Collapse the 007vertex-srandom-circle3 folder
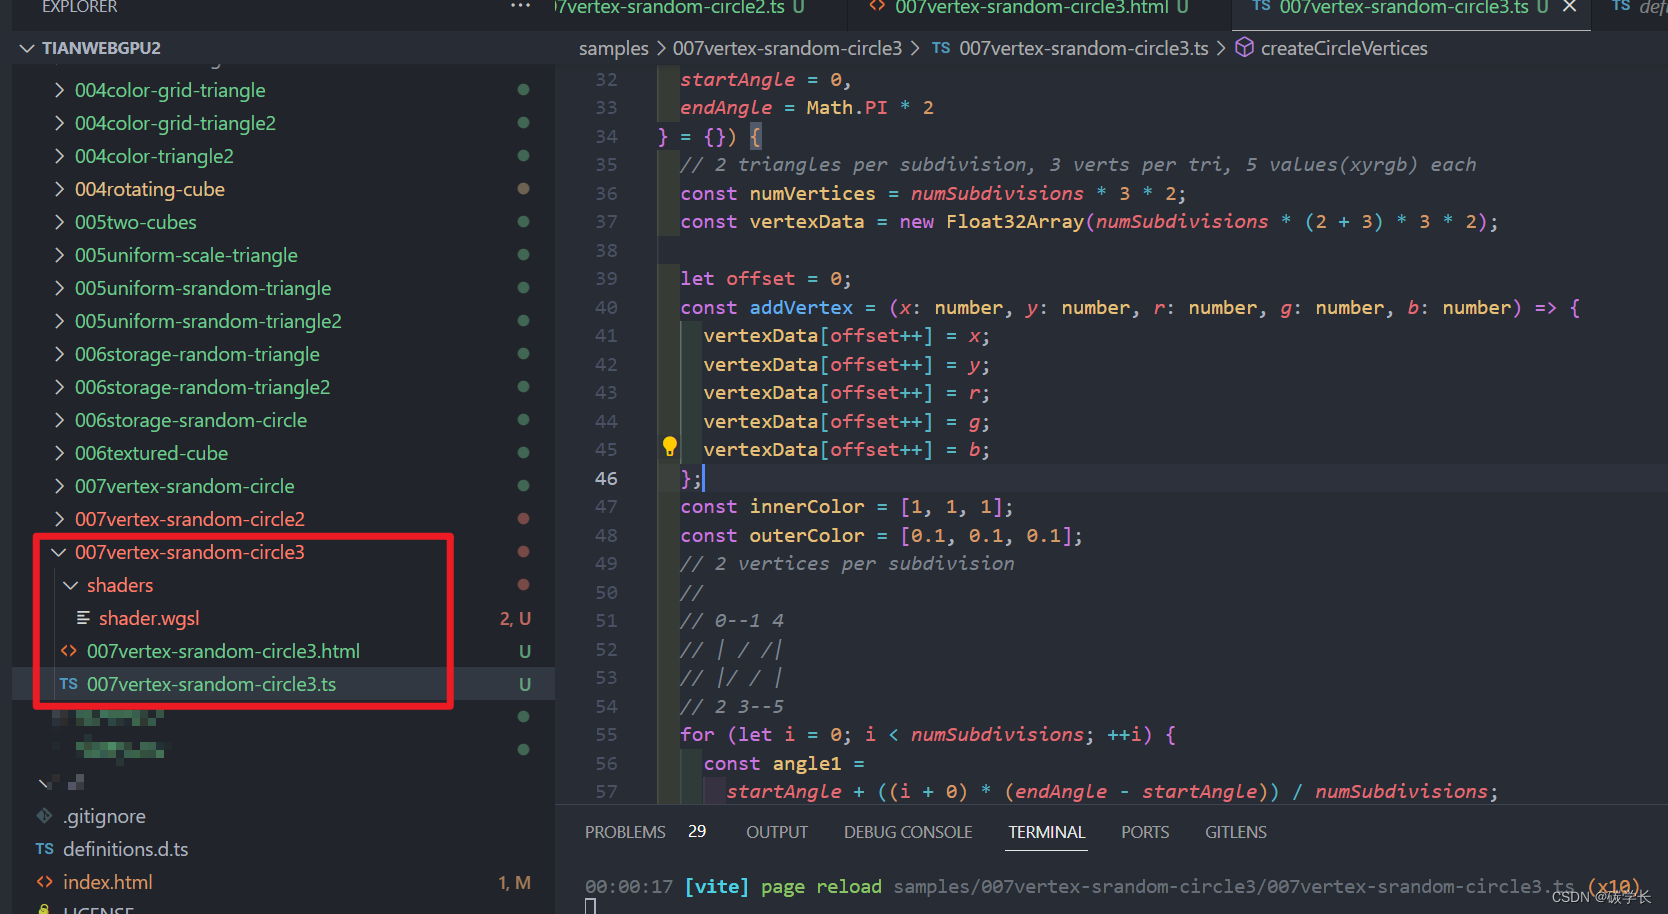Image resolution: width=1668 pixels, height=914 pixels. [59, 552]
